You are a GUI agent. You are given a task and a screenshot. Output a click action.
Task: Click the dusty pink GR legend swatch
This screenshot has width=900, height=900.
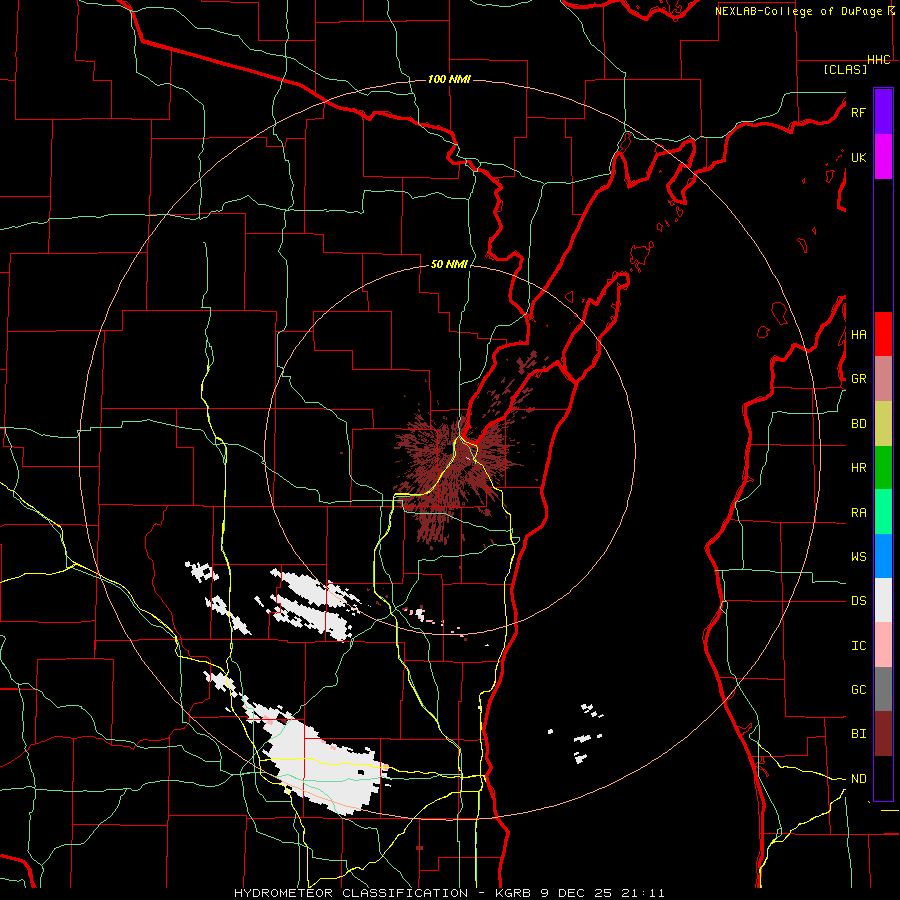(x=883, y=379)
